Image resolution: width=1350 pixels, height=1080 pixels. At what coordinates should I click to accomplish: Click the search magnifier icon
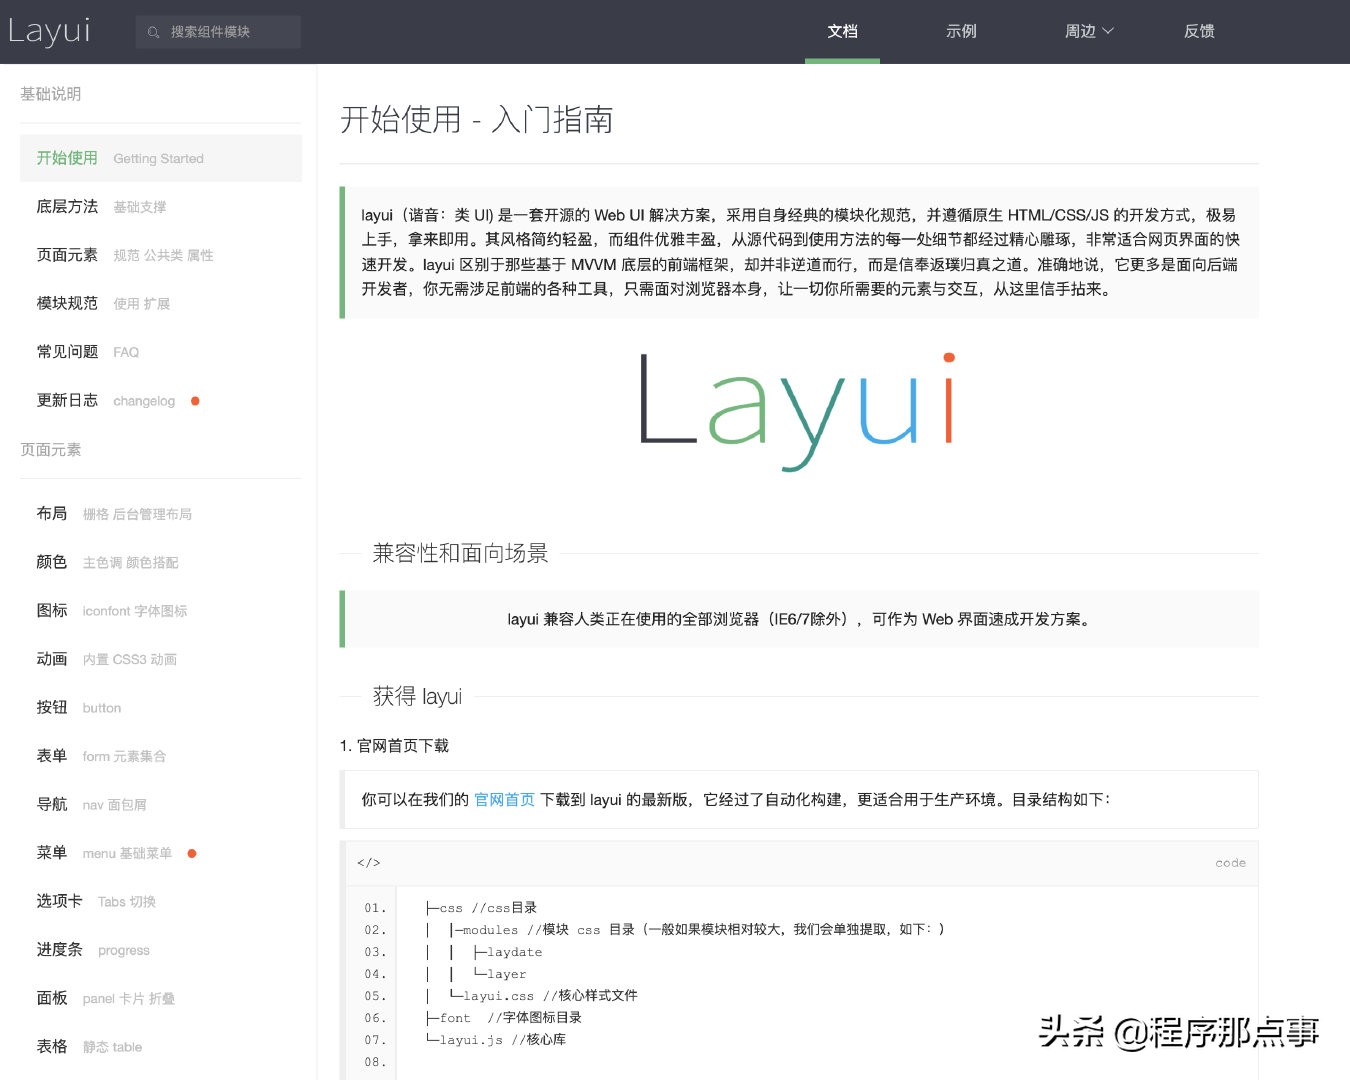153,32
